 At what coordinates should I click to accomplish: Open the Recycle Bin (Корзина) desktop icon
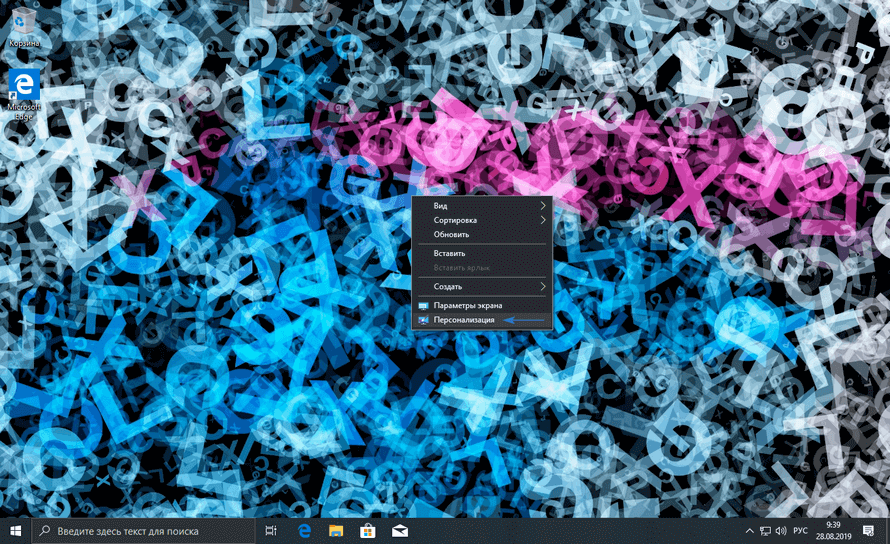[x=24, y=28]
